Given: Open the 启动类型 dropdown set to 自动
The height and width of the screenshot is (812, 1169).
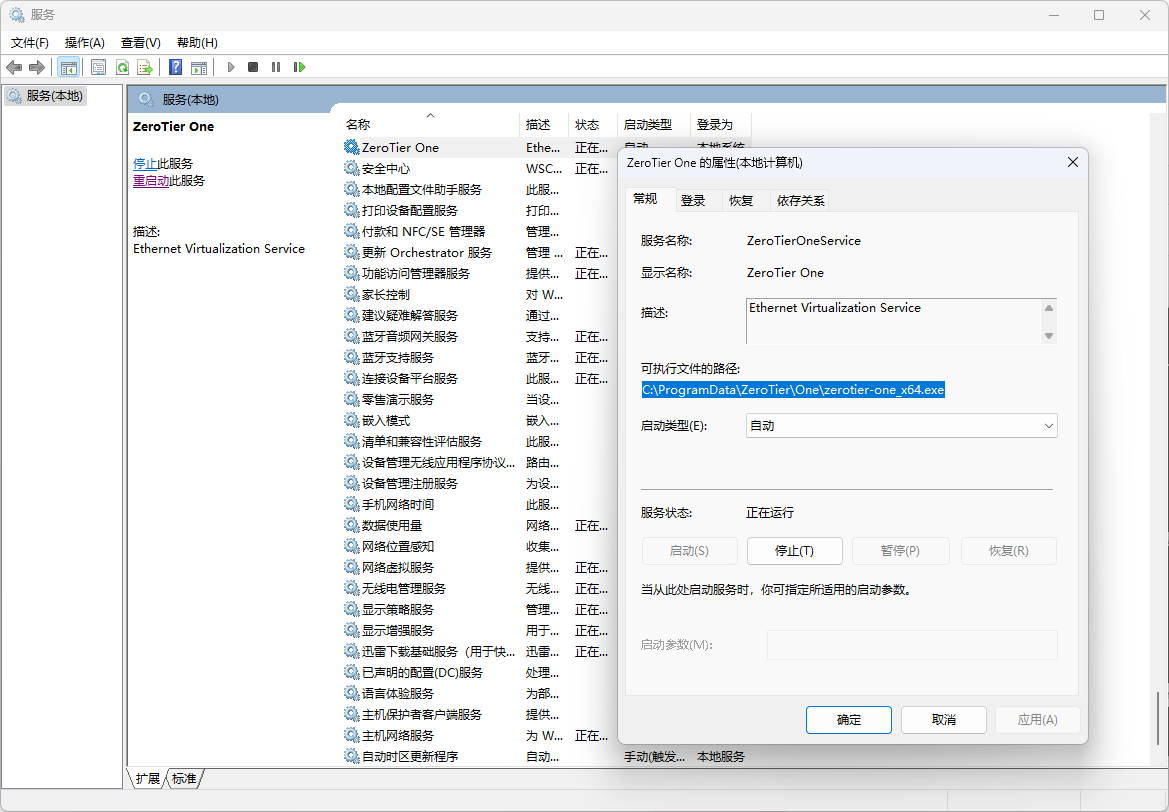Looking at the screenshot, I should click(x=901, y=426).
